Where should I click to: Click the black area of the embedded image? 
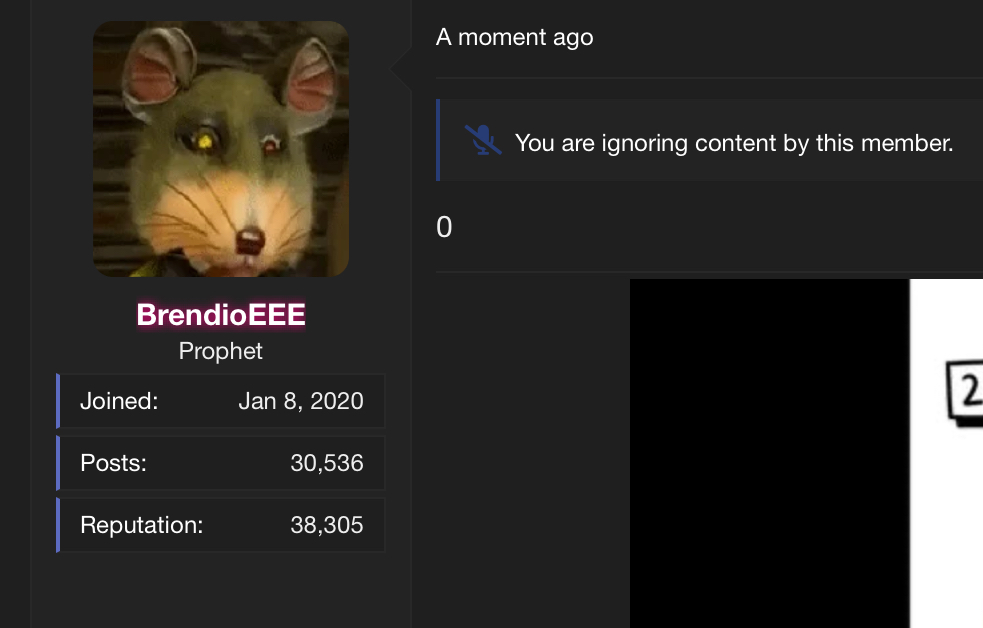(x=769, y=453)
